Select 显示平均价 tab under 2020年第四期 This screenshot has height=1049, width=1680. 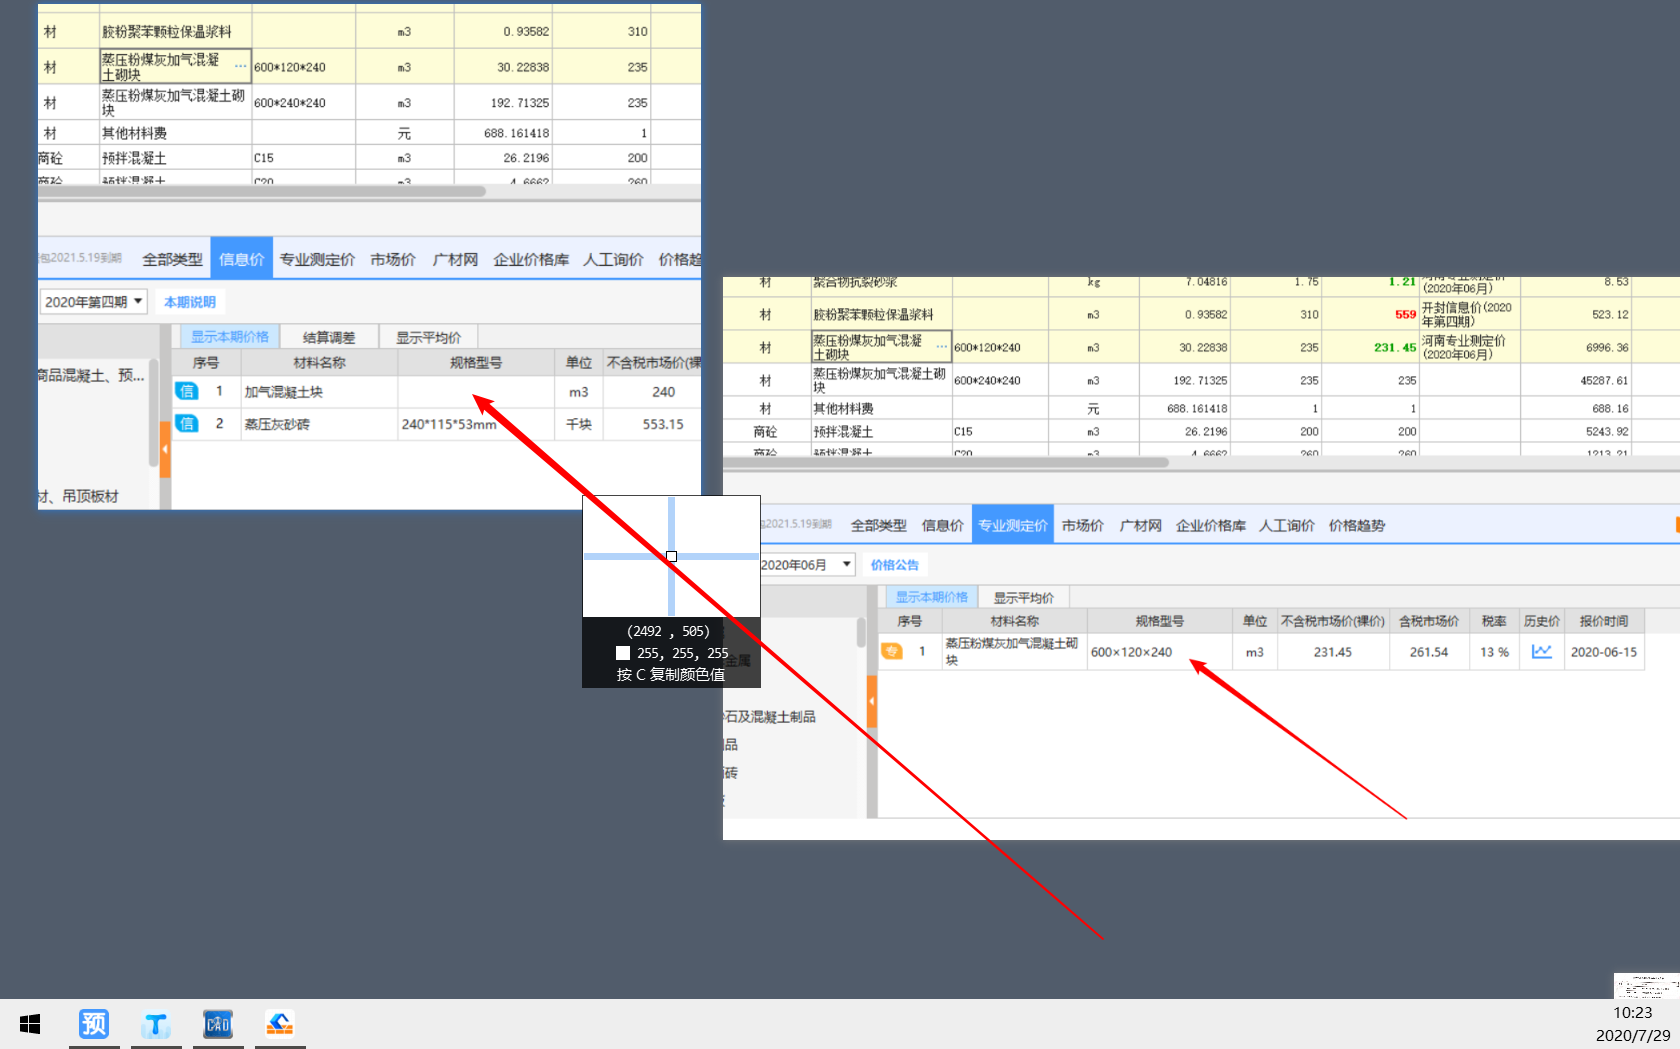point(429,337)
